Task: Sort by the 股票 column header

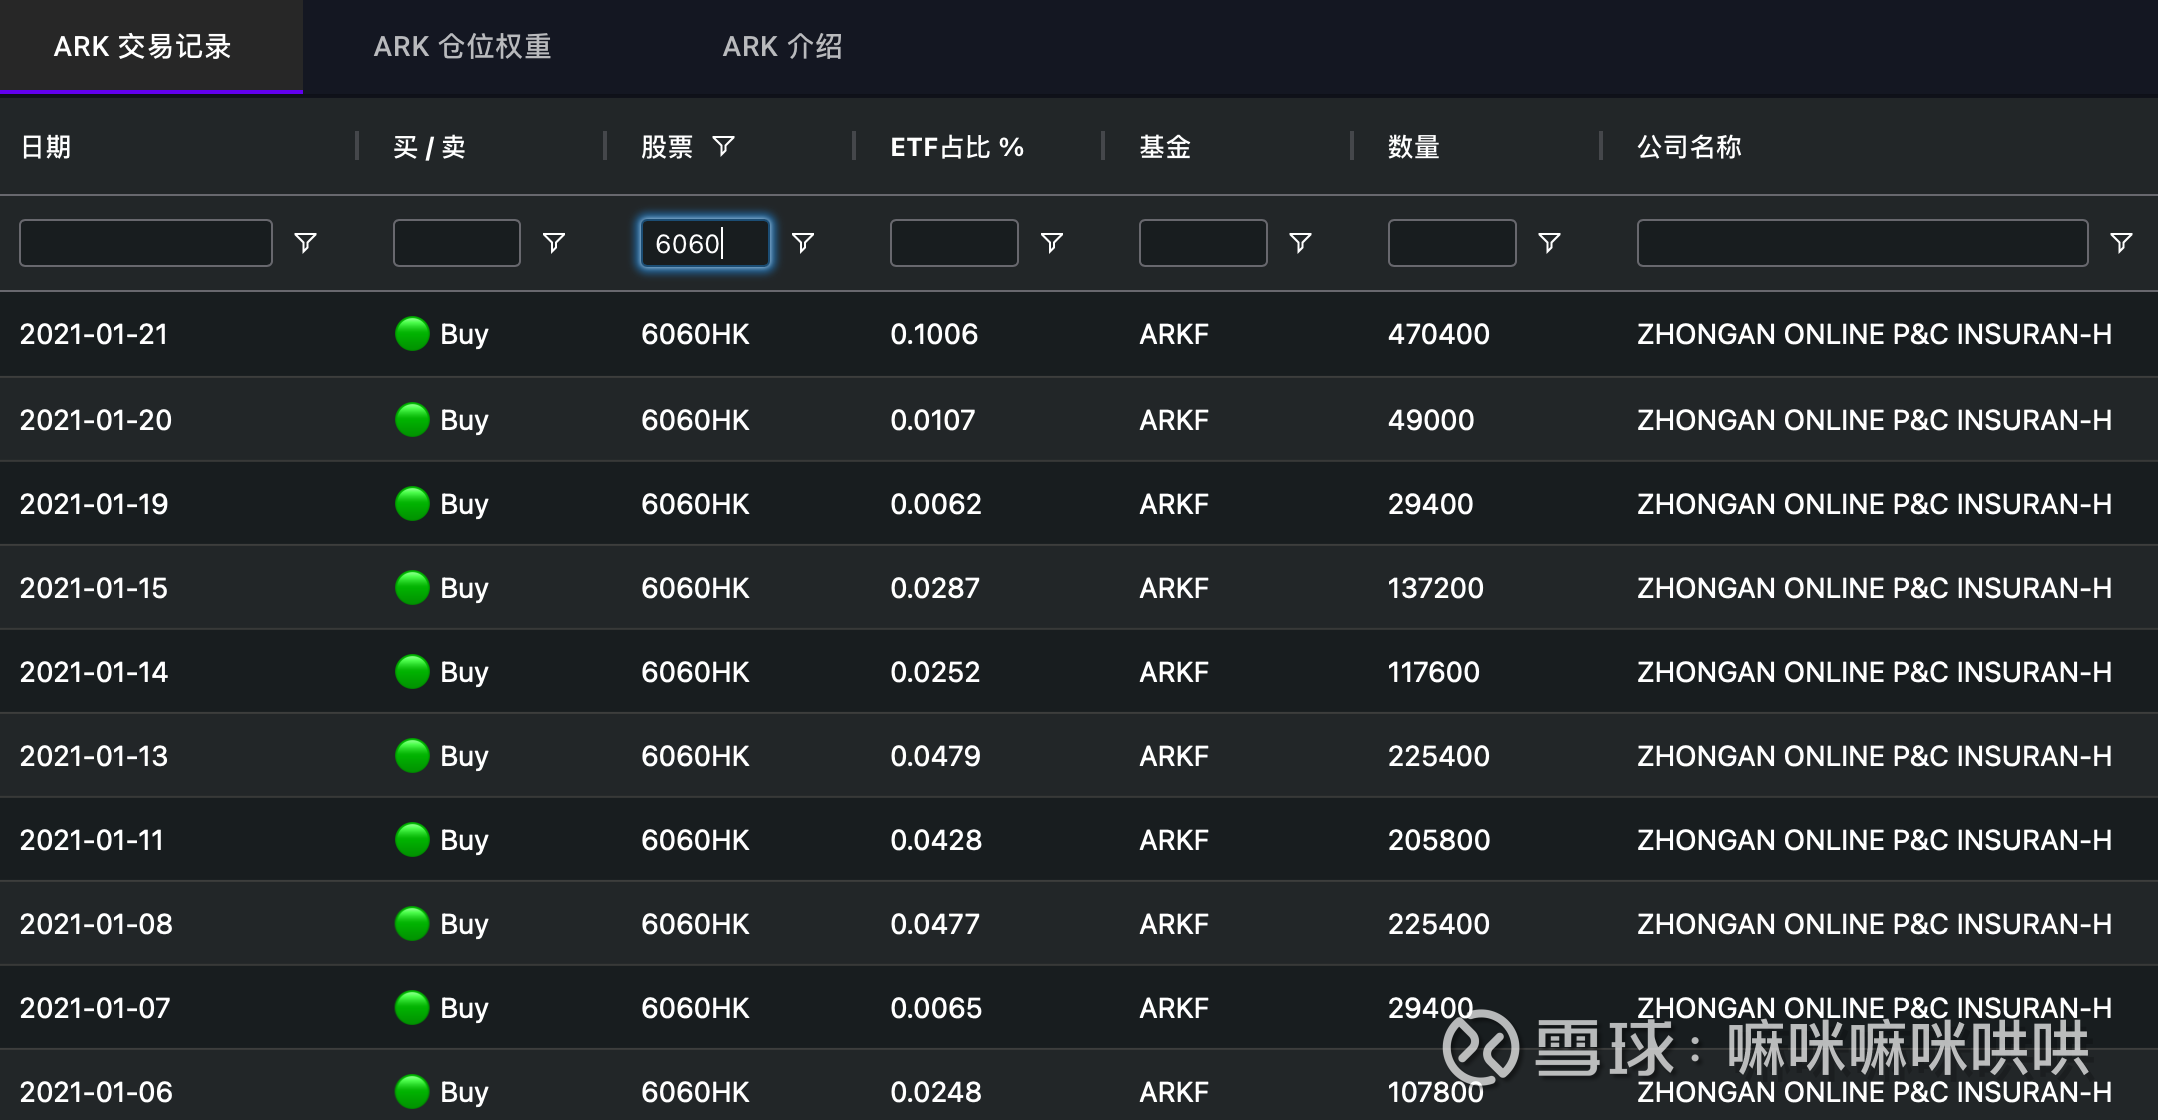Action: [x=667, y=147]
